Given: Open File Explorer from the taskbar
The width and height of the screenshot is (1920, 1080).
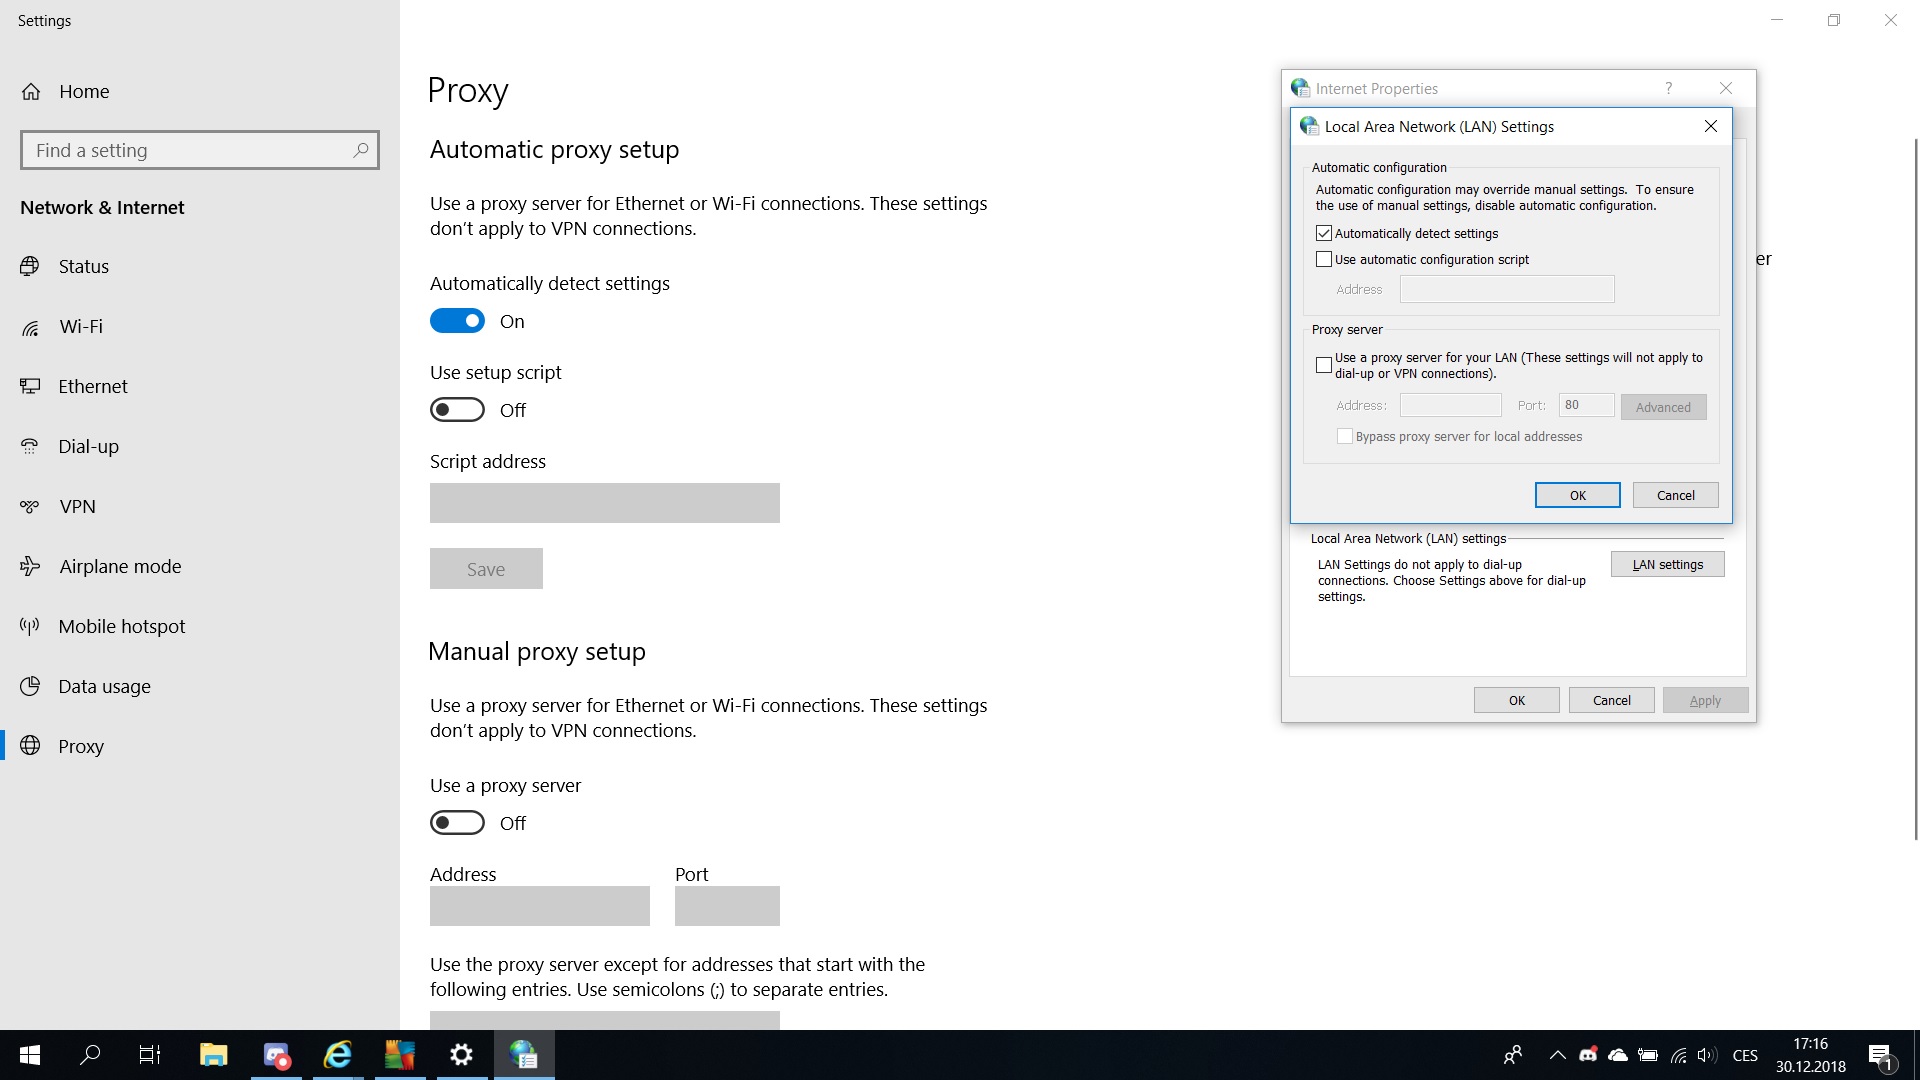Looking at the screenshot, I should coord(213,1055).
